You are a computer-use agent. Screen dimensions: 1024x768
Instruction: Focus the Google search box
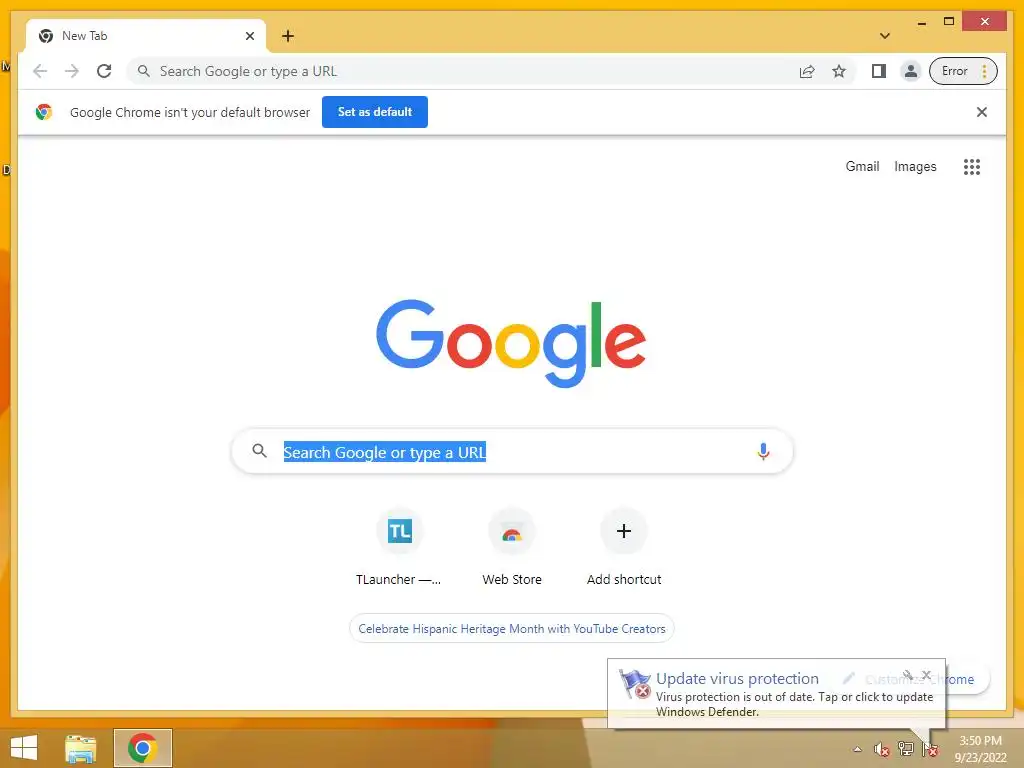click(x=512, y=451)
